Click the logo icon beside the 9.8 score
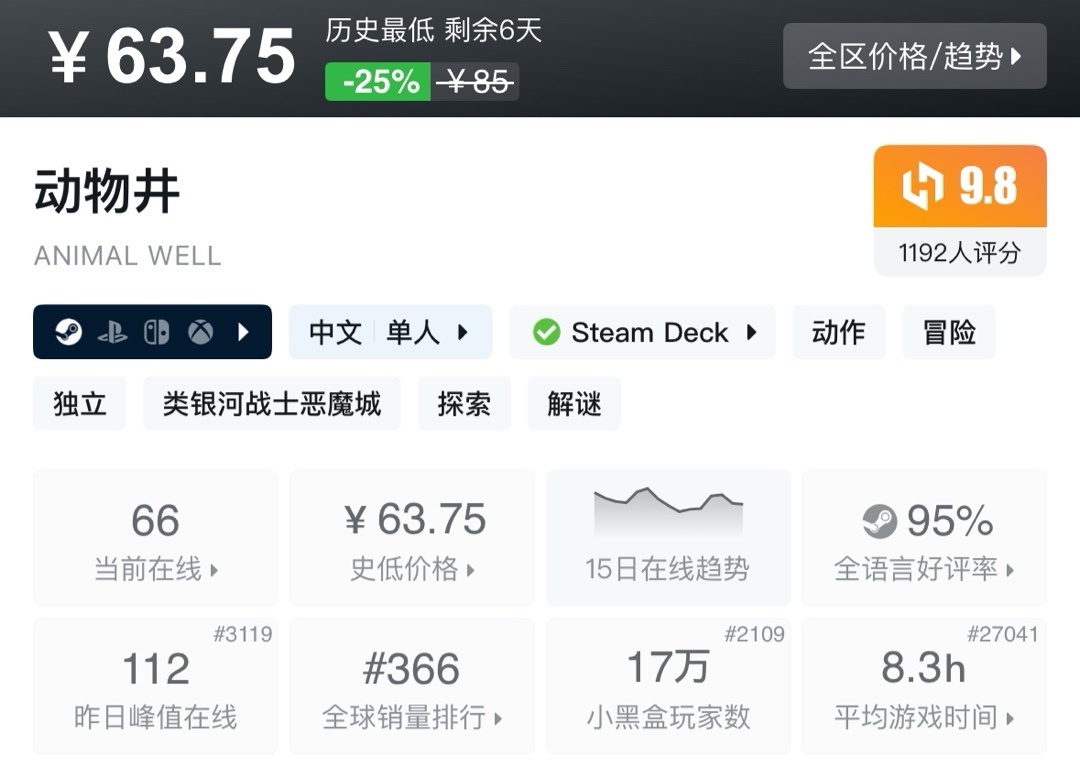The image size is (1080, 766). pos(922,187)
